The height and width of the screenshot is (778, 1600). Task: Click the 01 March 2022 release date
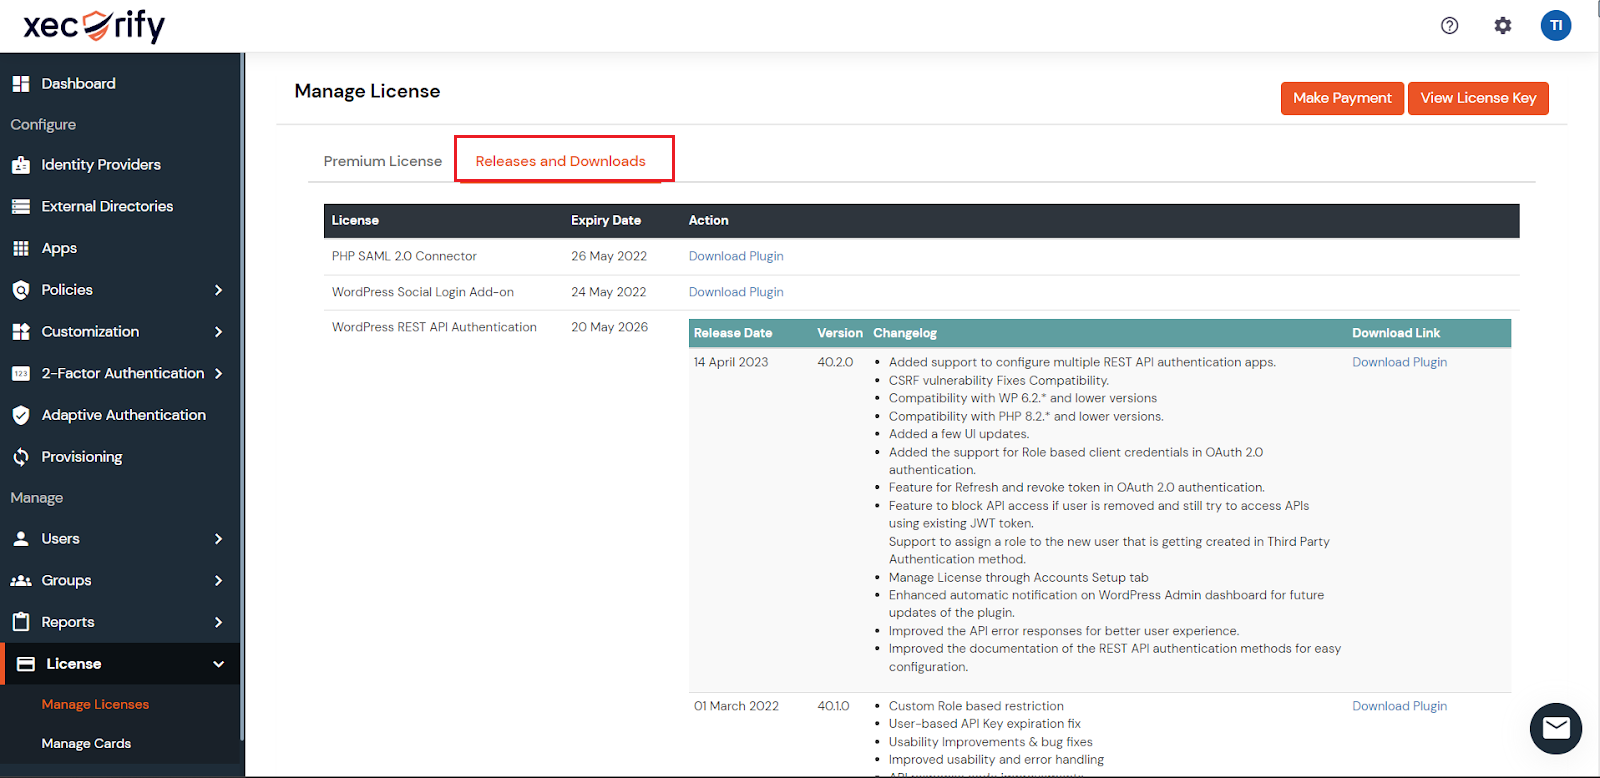point(736,706)
